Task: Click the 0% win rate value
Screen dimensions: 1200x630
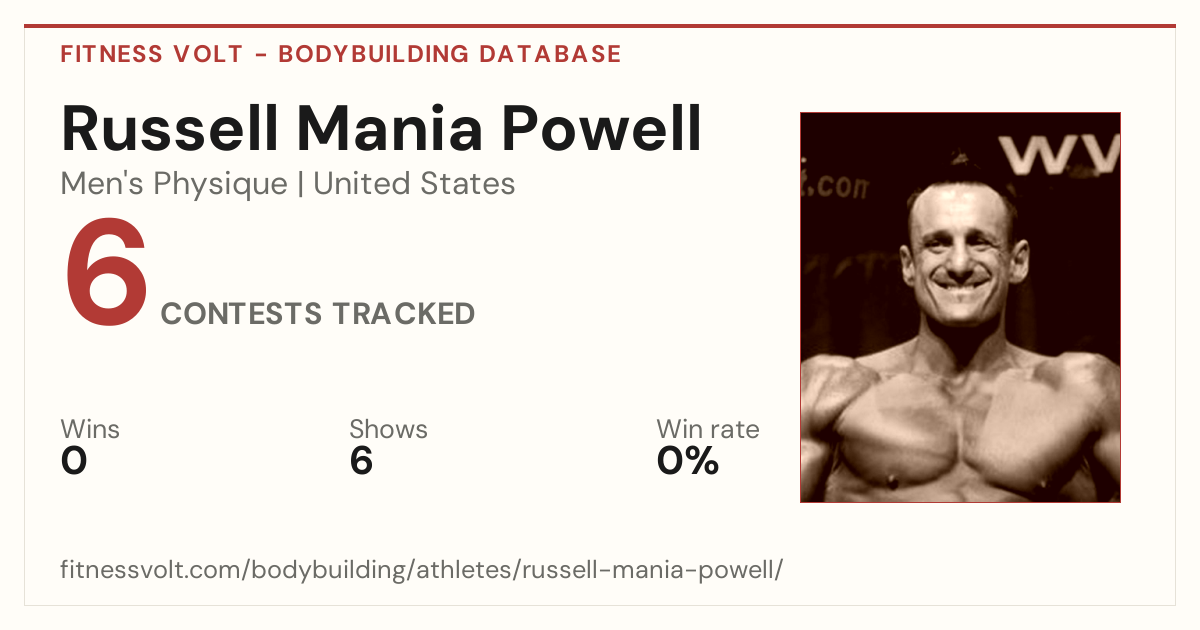Action: (x=688, y=461)
